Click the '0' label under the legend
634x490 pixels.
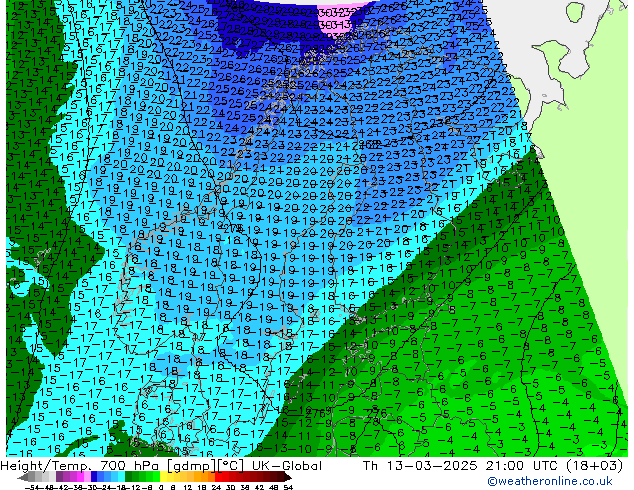tap(161, 487)
